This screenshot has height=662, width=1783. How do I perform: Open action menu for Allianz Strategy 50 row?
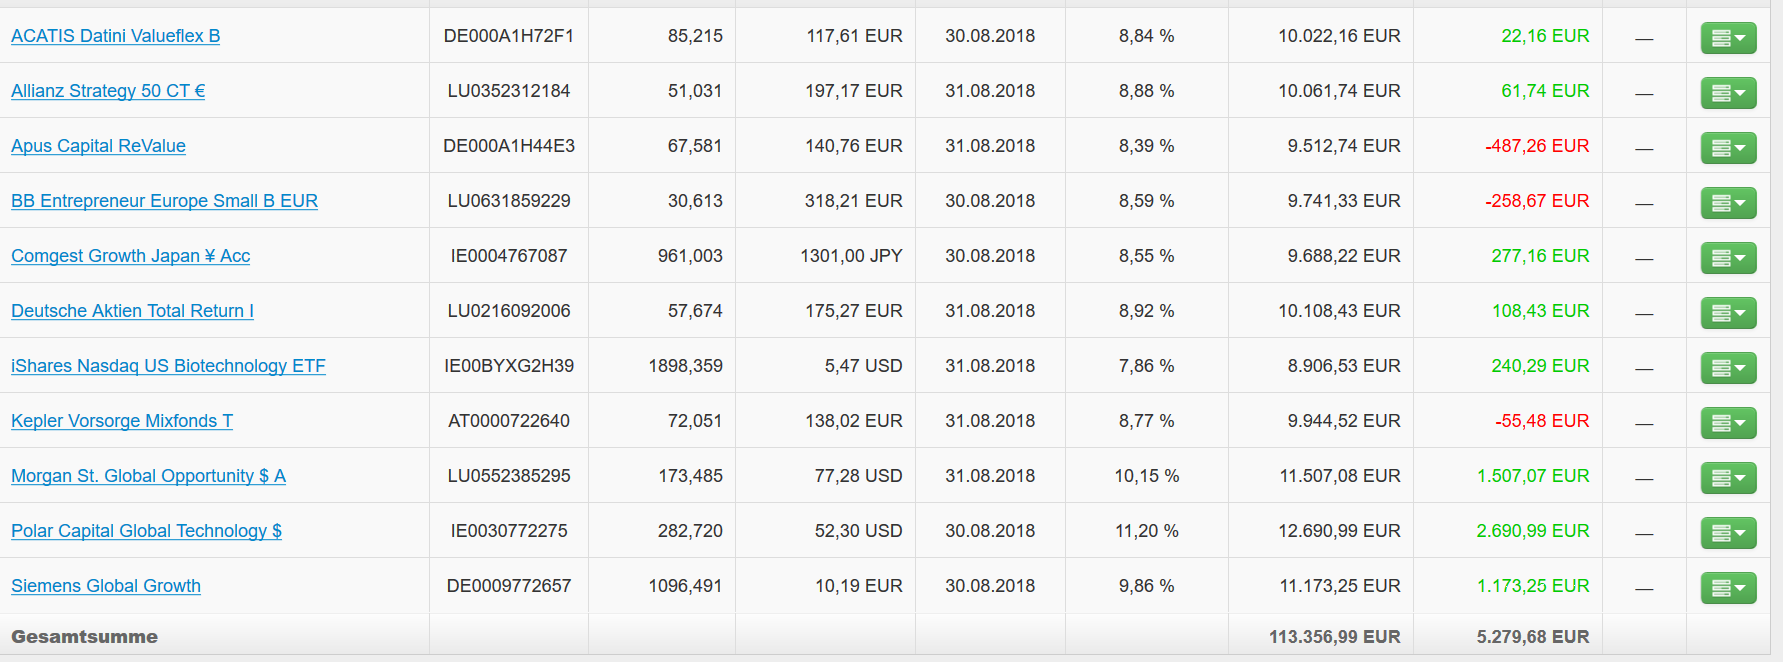click(x=1728, y=93)
